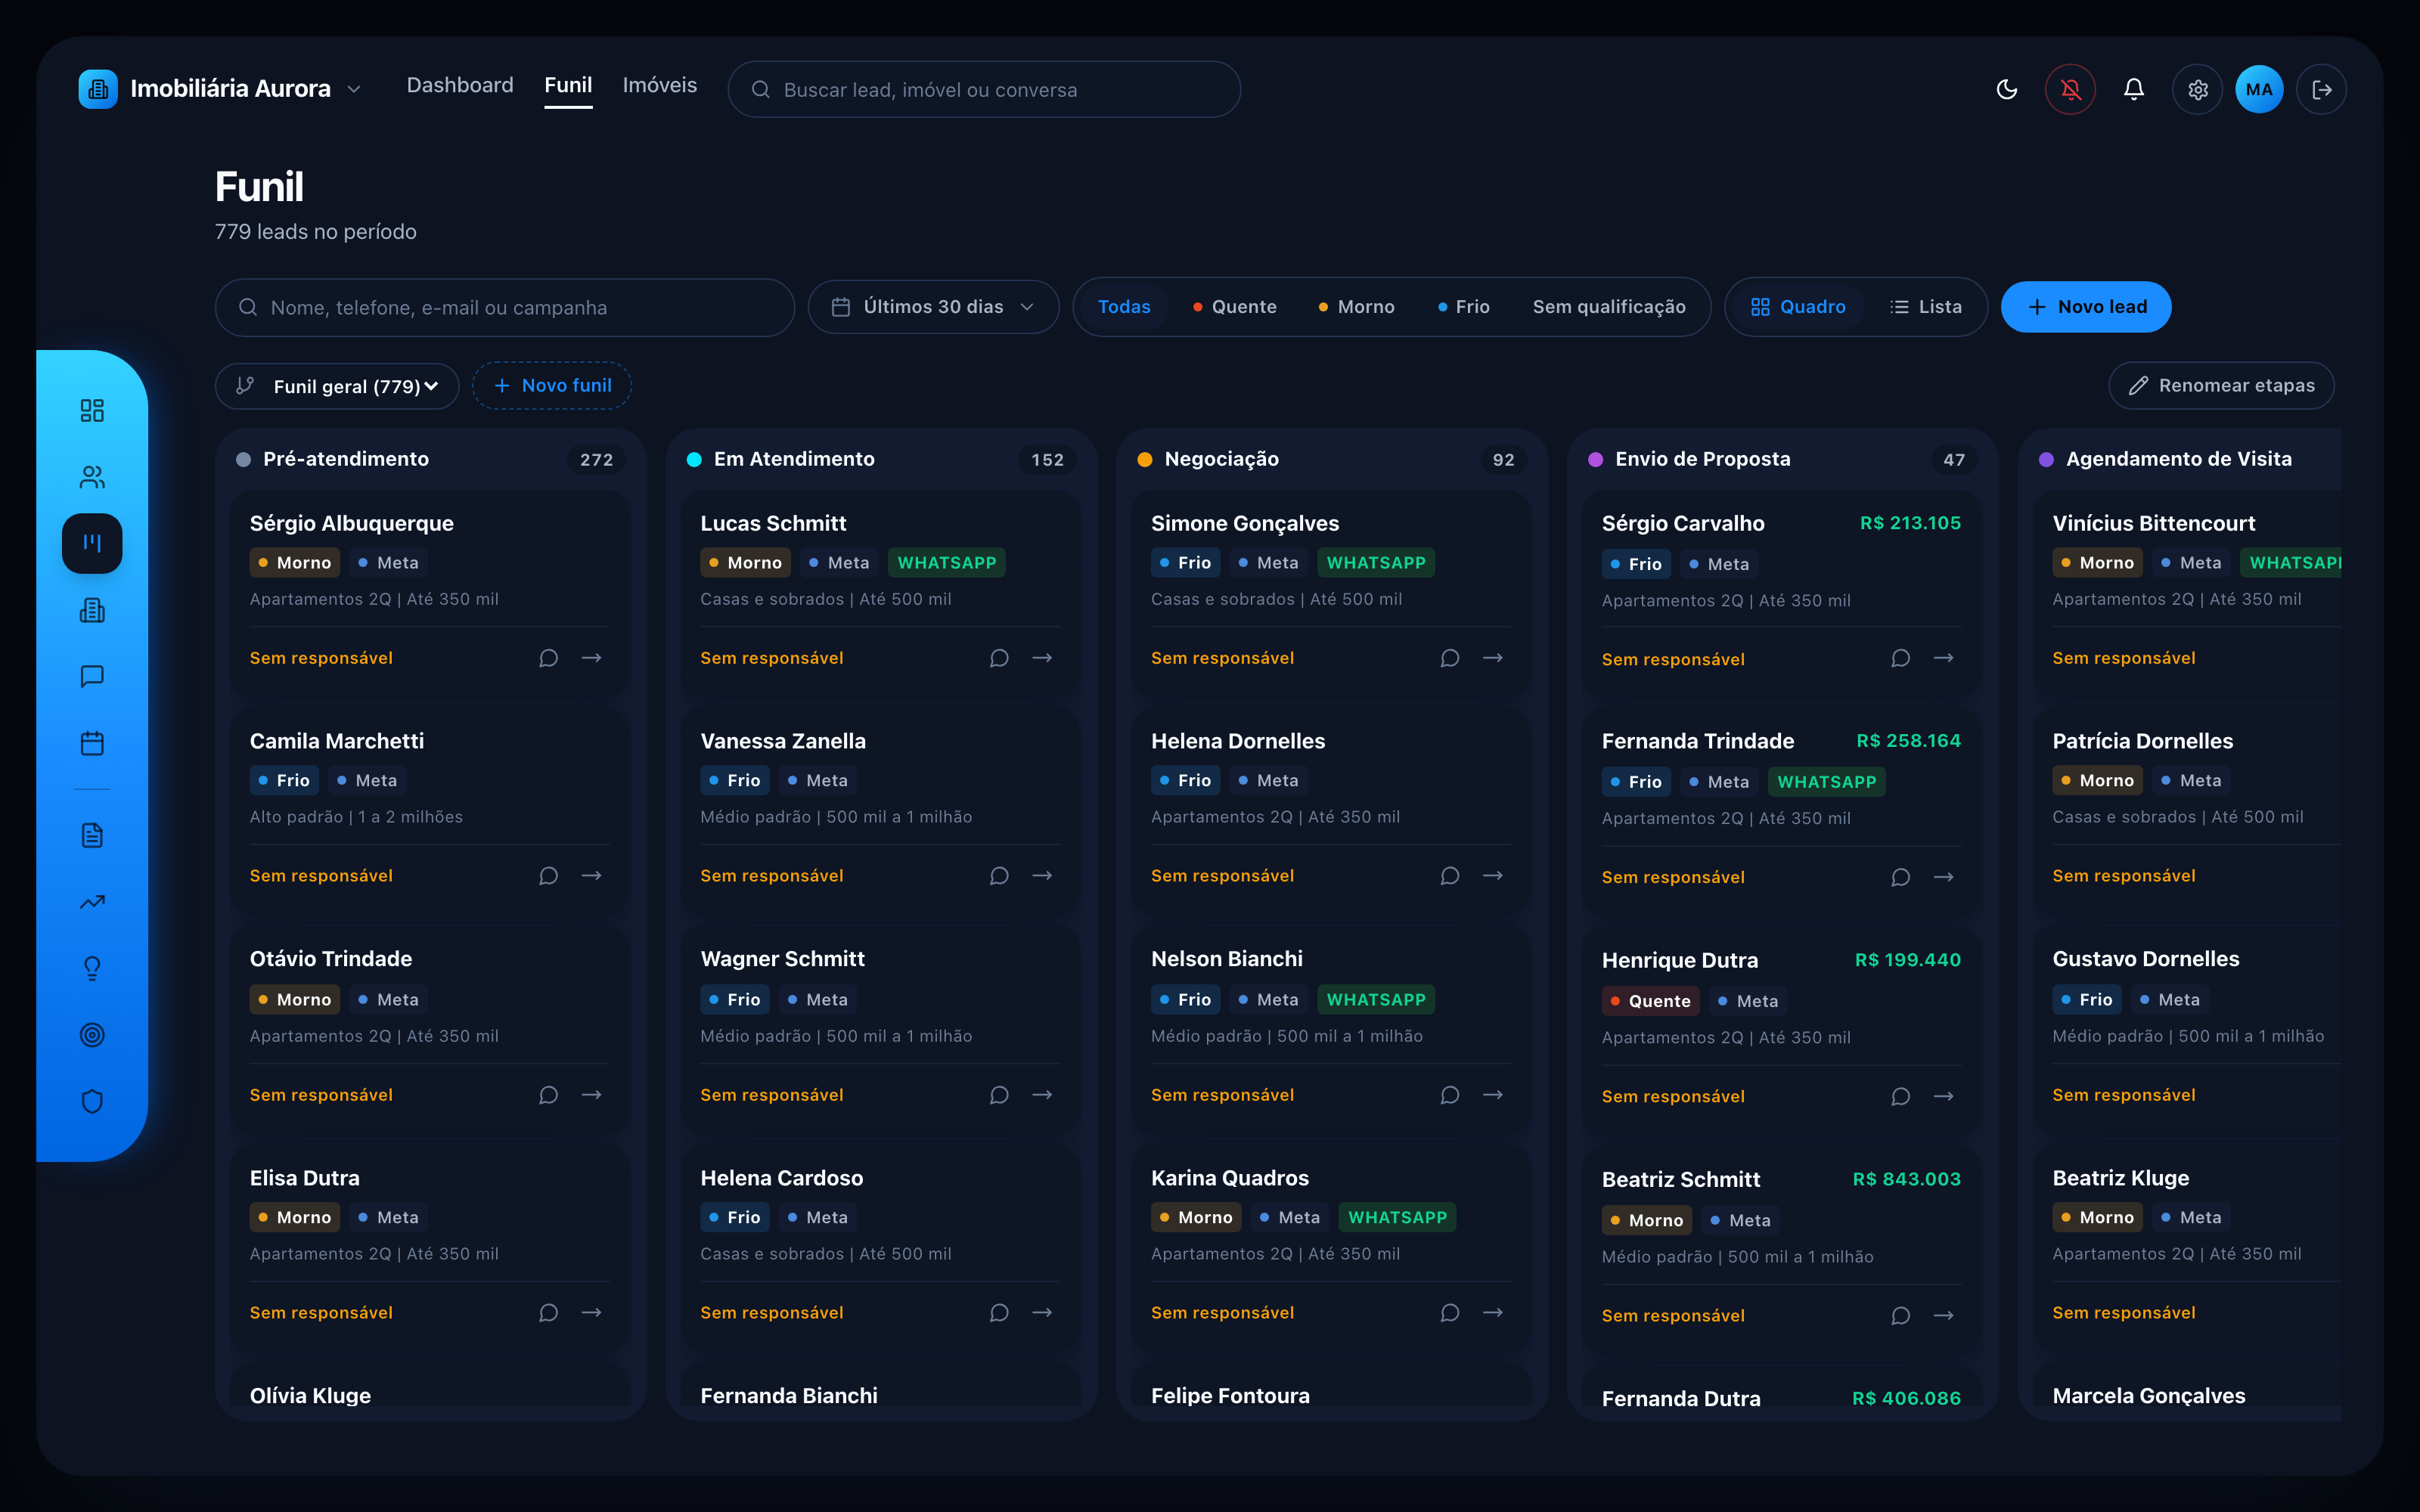
Task: Open documents file icon in sidebar
Action: coord(92,835)
